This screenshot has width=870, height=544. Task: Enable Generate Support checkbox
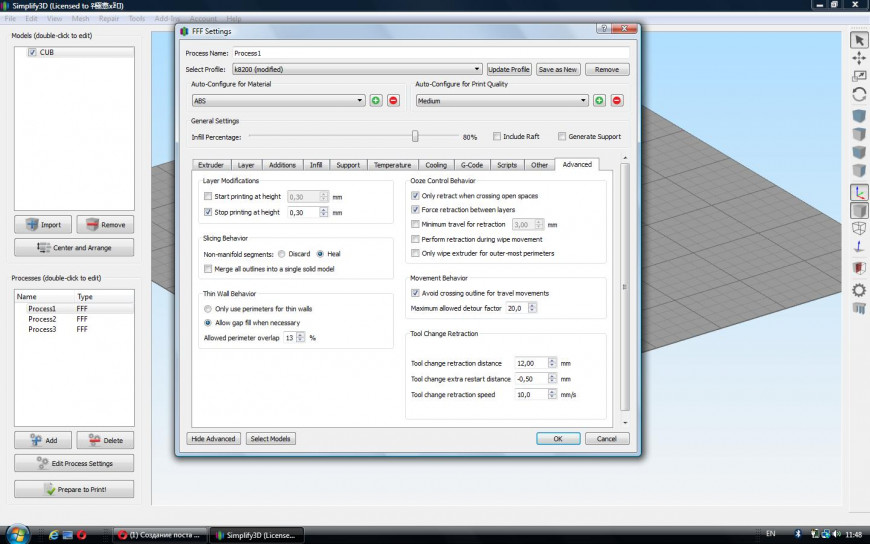coord(562,136)
